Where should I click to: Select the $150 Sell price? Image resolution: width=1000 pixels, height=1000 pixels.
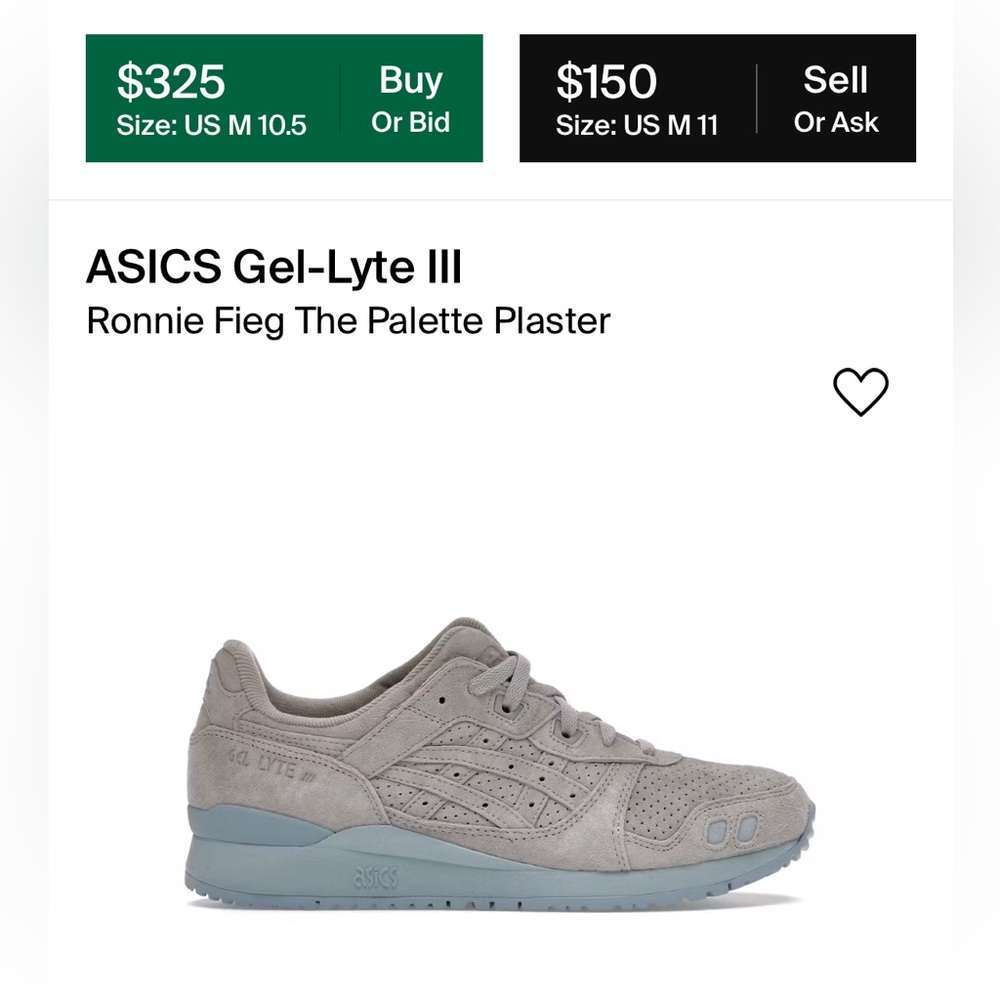pos(605,81)
